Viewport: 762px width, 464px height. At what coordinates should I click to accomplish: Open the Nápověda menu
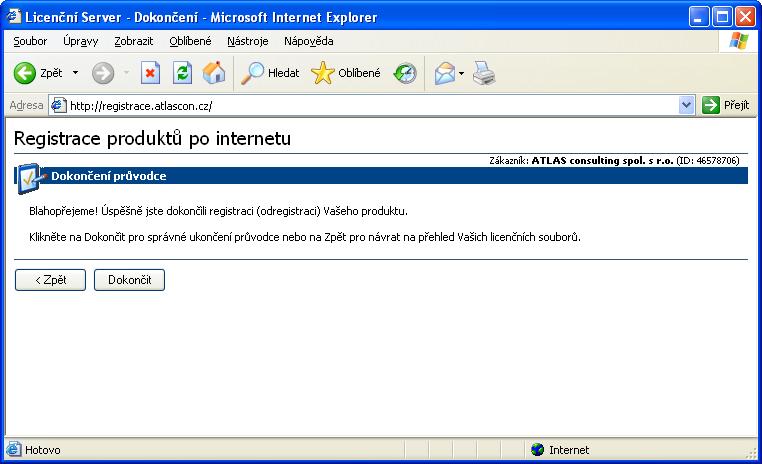pos(309,41)
